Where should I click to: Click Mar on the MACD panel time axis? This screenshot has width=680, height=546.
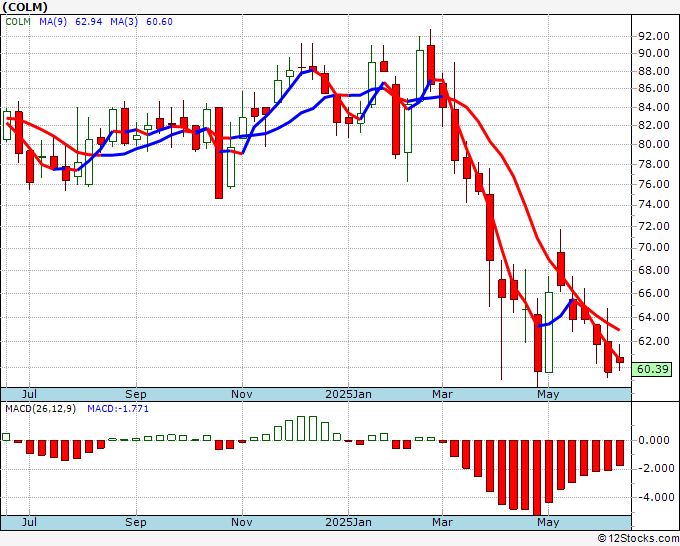[442, 522]
